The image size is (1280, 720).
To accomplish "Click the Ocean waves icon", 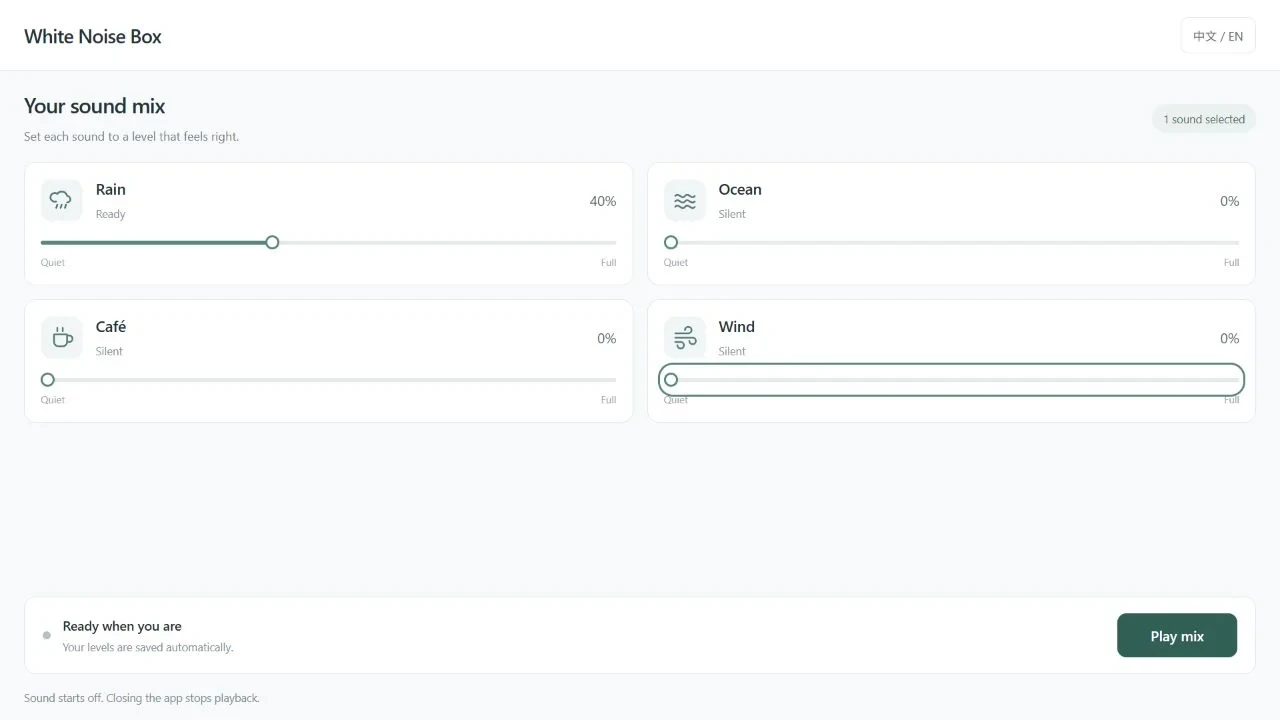I will click(684, 201).
